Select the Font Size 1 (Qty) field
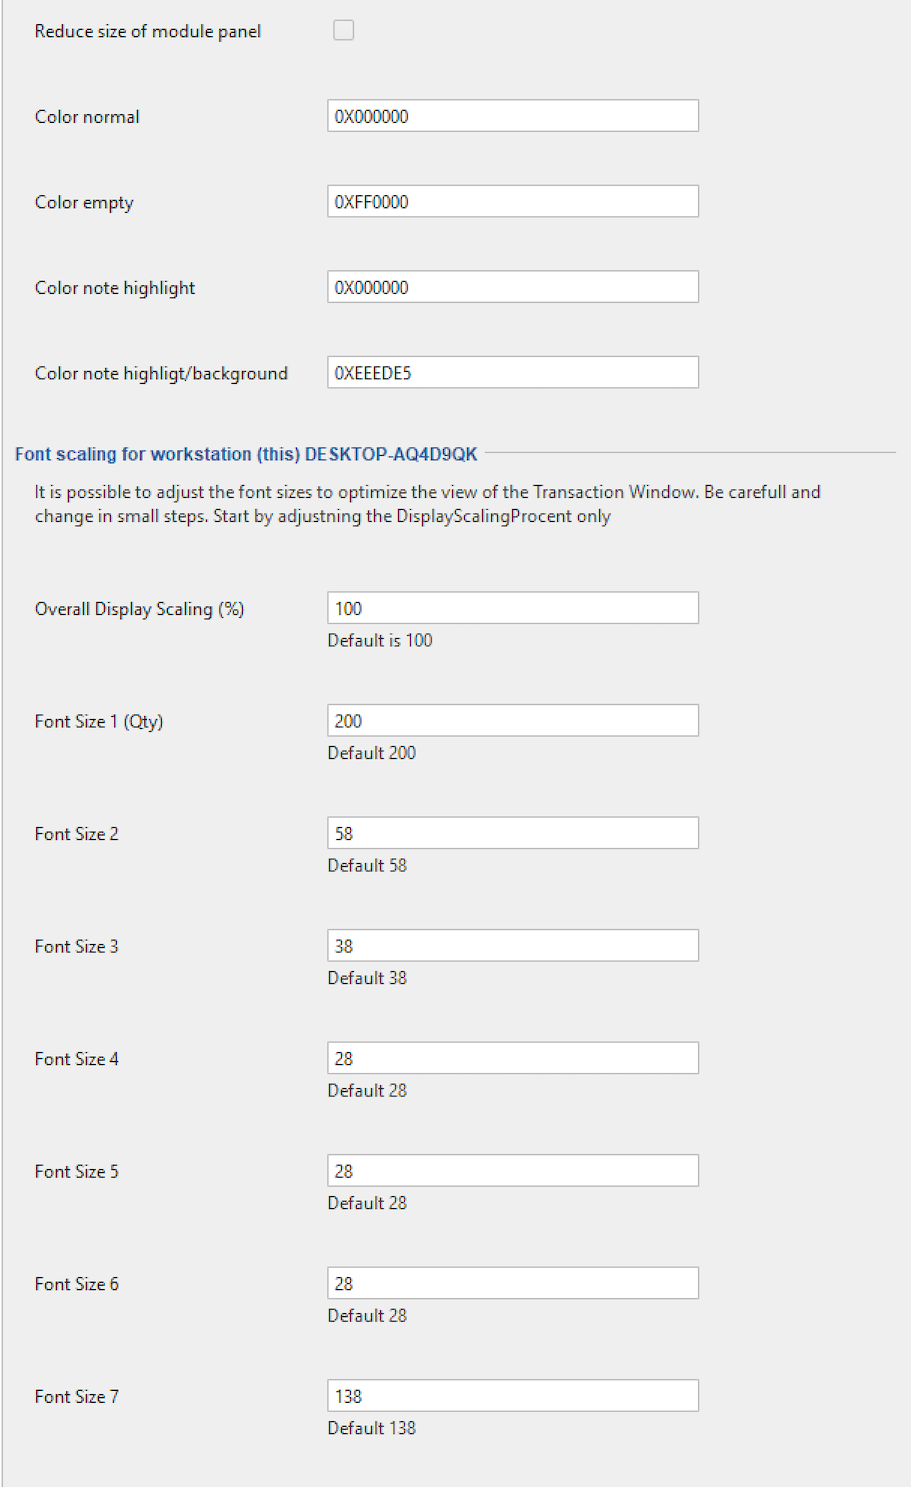This screenshot has height=1487, width=911. 513,721
